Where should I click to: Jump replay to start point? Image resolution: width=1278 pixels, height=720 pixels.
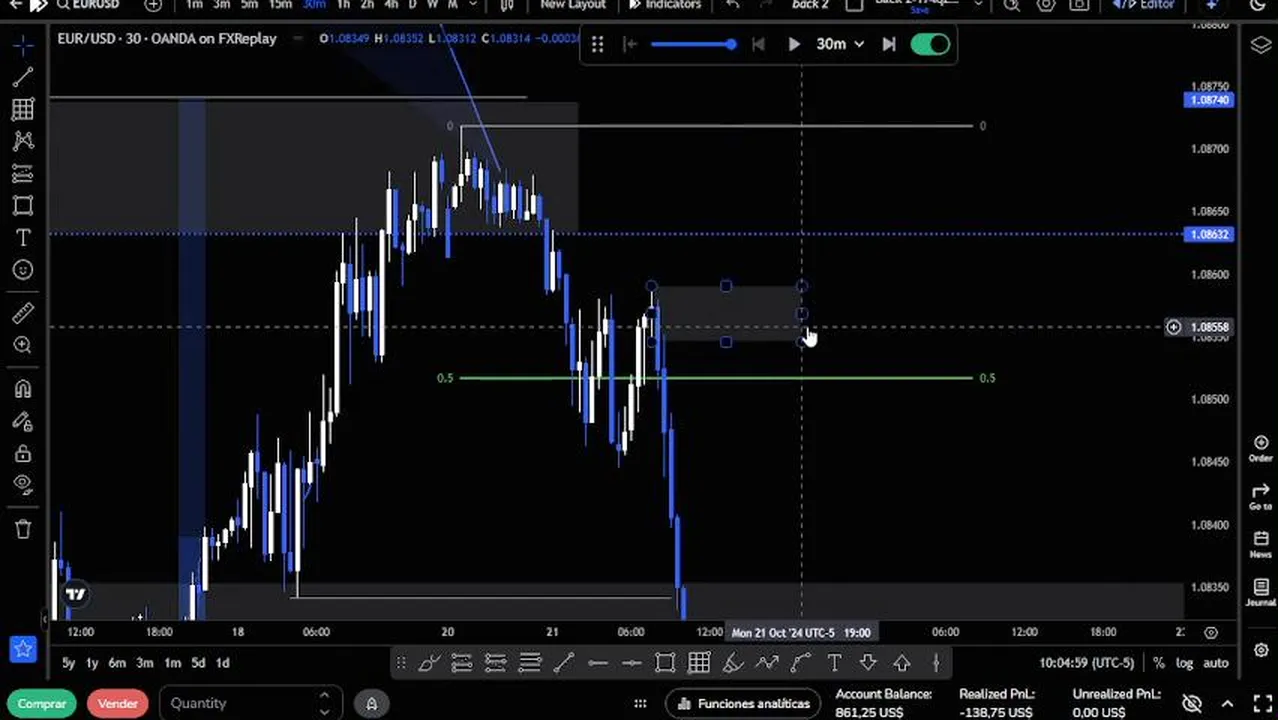[x=629, y=44]
